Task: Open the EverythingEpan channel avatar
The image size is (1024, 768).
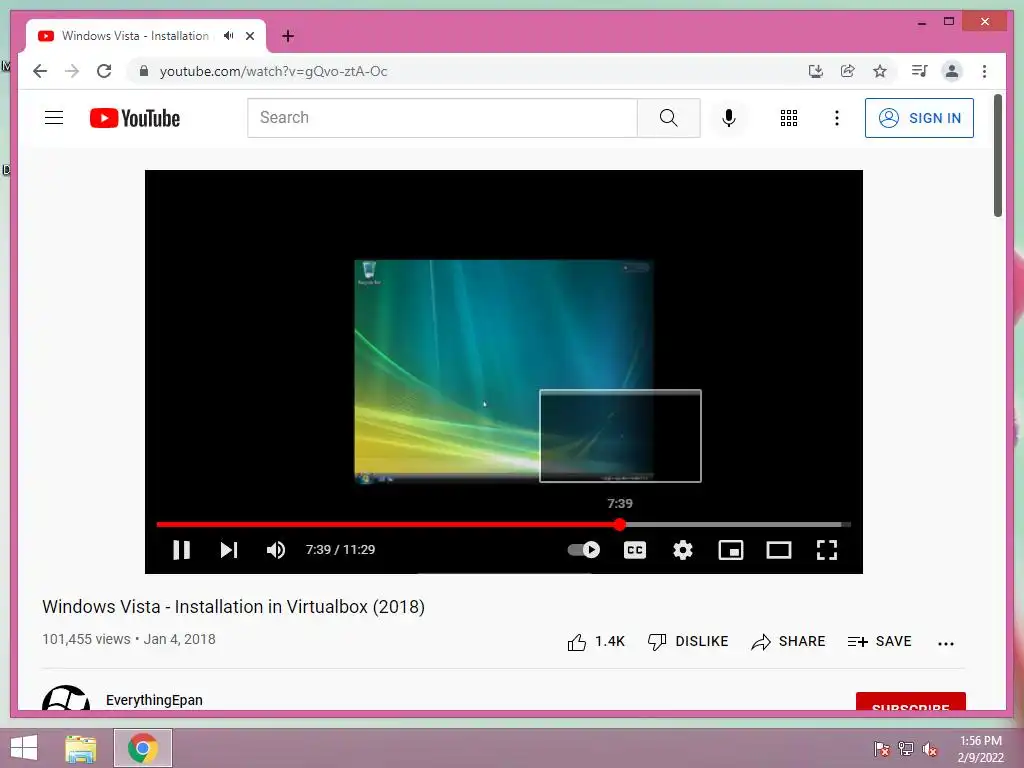Action: [x=66, y=697]
